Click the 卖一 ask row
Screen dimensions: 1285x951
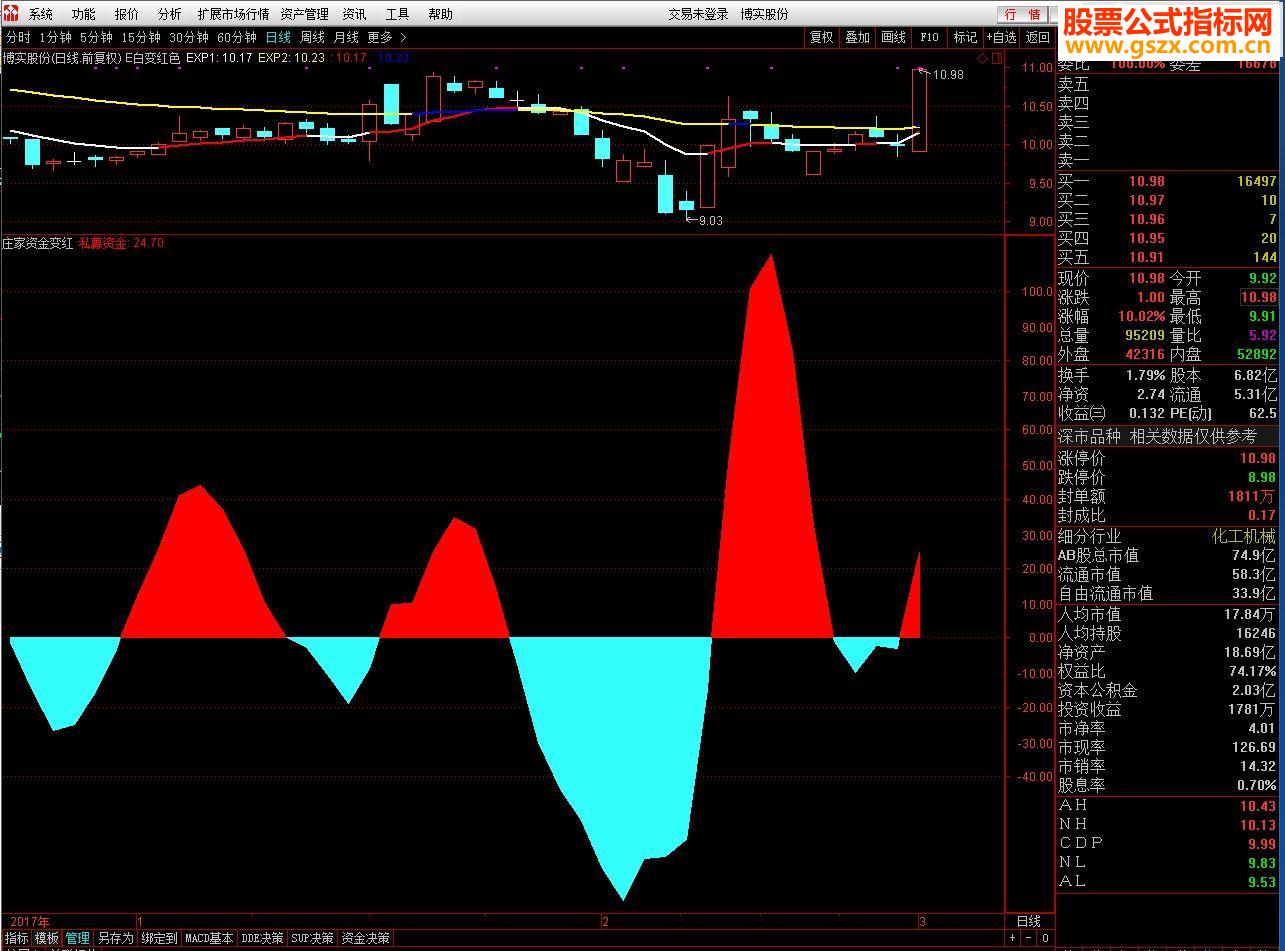(1167, 159)
